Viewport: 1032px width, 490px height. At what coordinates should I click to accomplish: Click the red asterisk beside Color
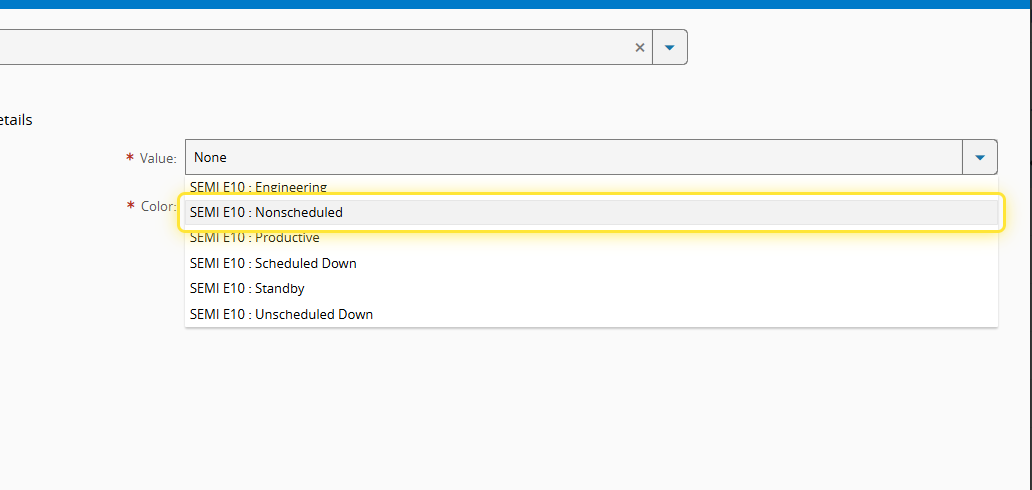point(130,206)
